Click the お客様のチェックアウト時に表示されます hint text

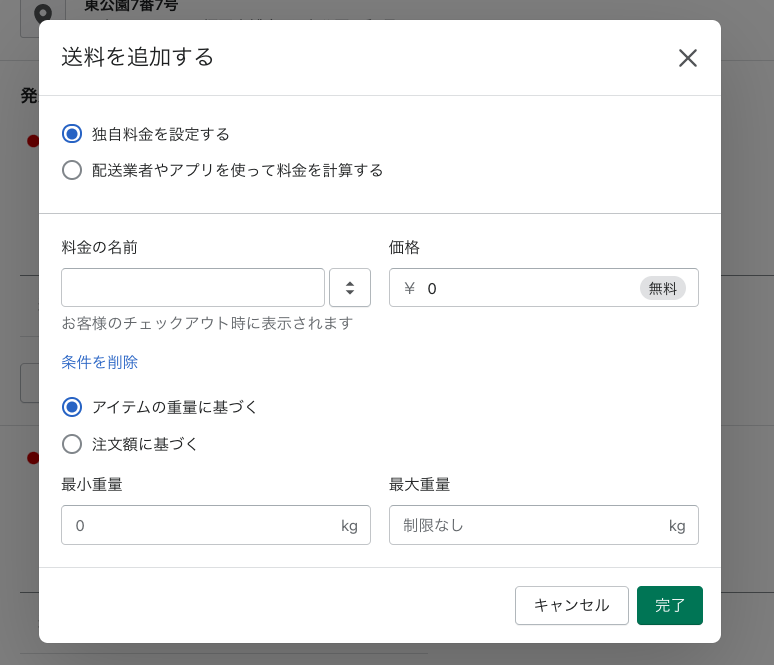(207, 323)
